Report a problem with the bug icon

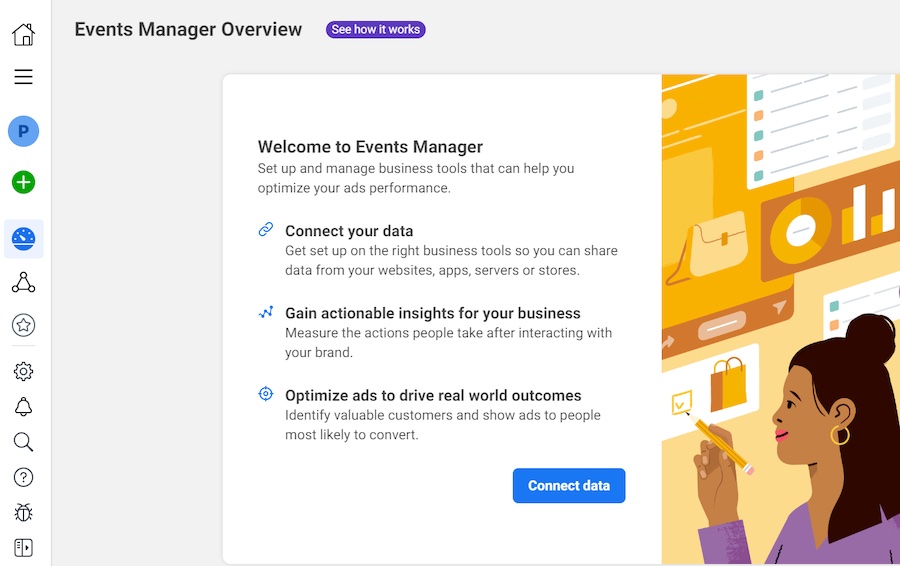click(23, 513)
